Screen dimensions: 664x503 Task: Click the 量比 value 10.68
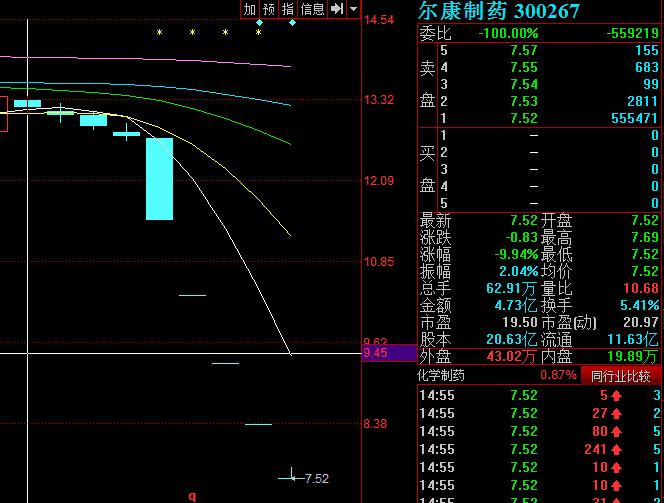point(641,288)
